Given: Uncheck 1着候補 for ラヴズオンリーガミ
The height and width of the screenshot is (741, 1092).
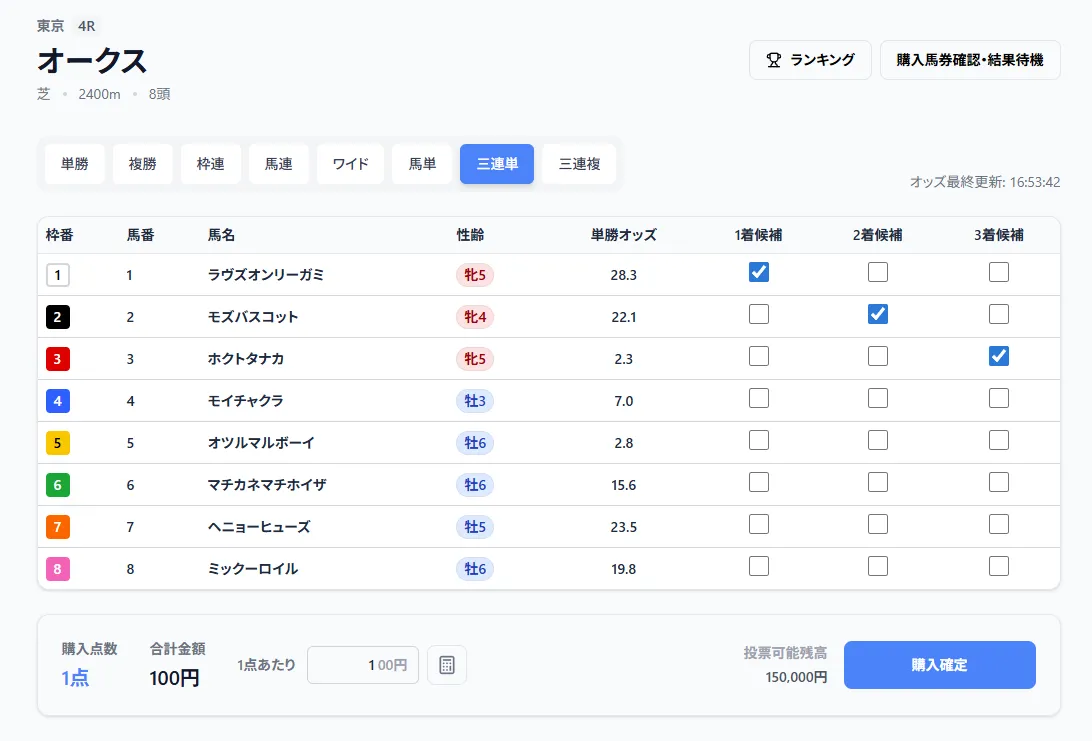Looking at the screenshot, I should 758,272.
